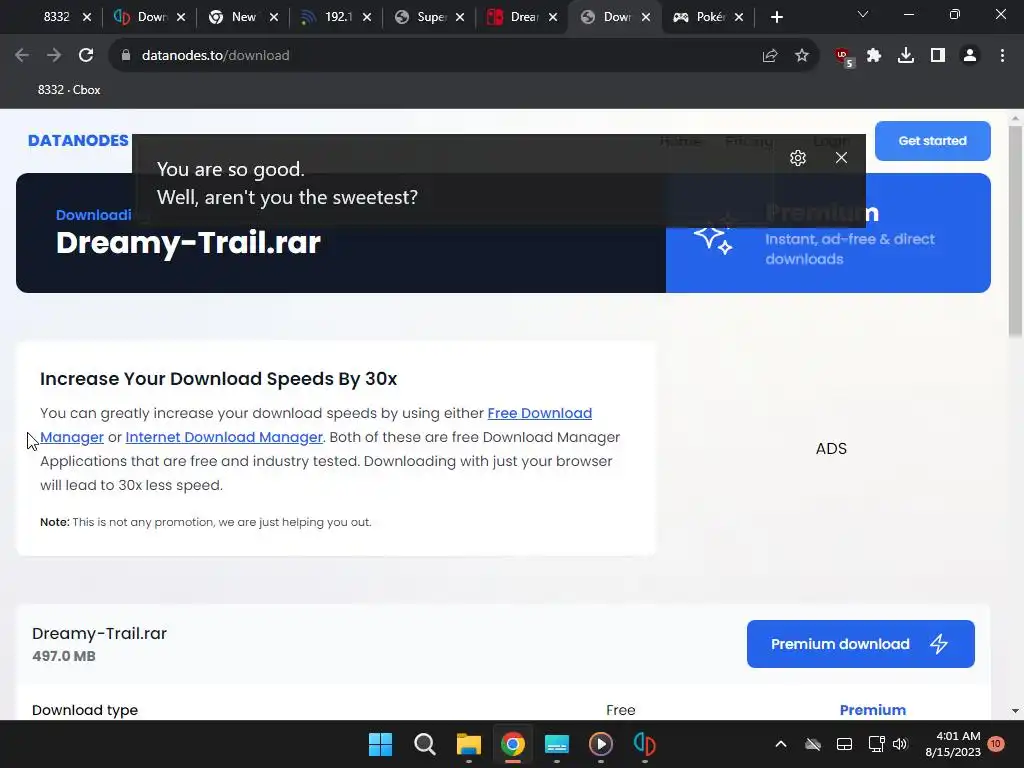Click the cloud sync tray icon
Viewport: 1024px width, 768px height.
(812, 744)
